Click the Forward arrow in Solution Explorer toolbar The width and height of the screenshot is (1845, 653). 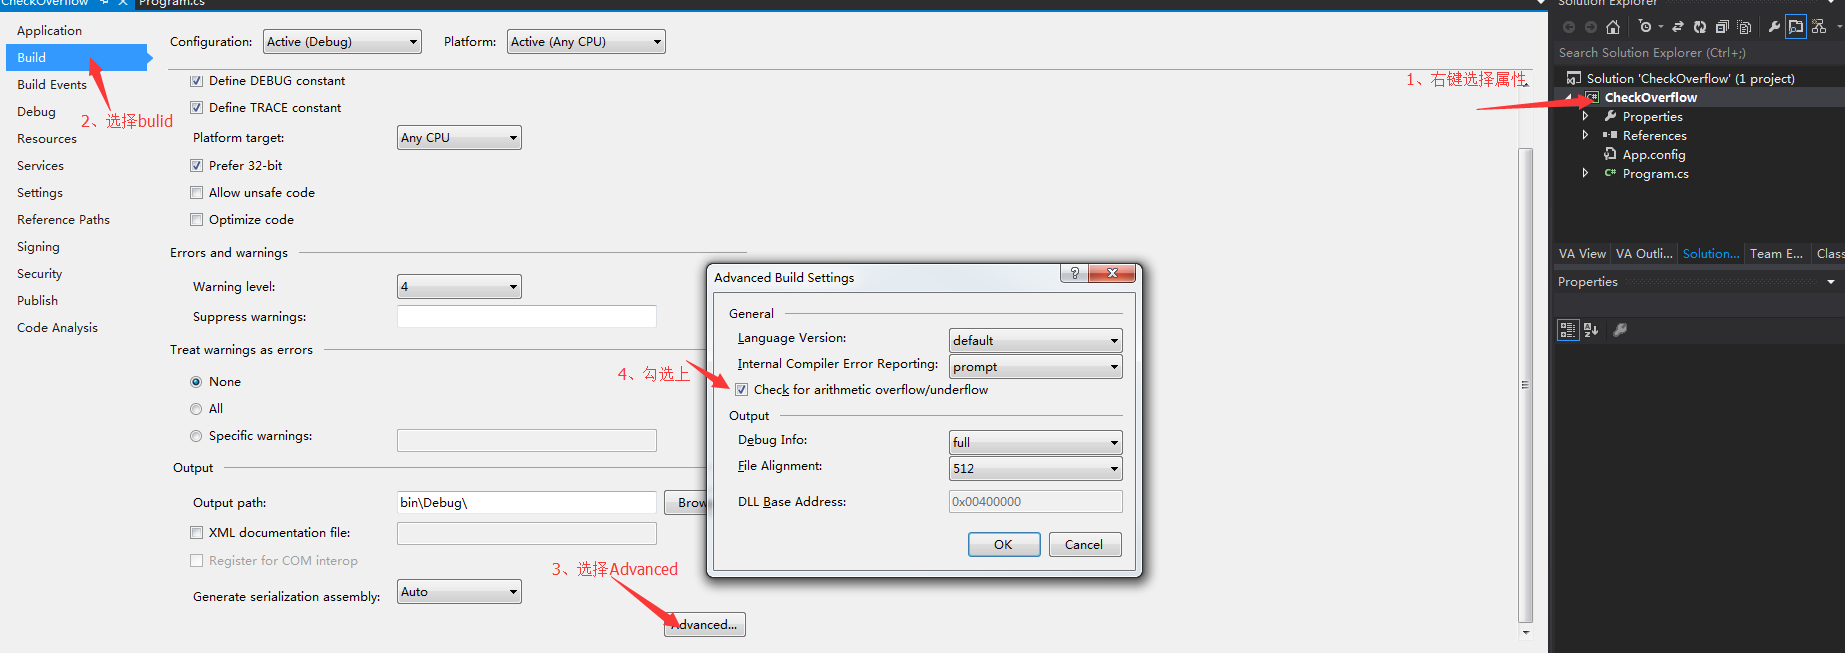[x=1591, y=27]
